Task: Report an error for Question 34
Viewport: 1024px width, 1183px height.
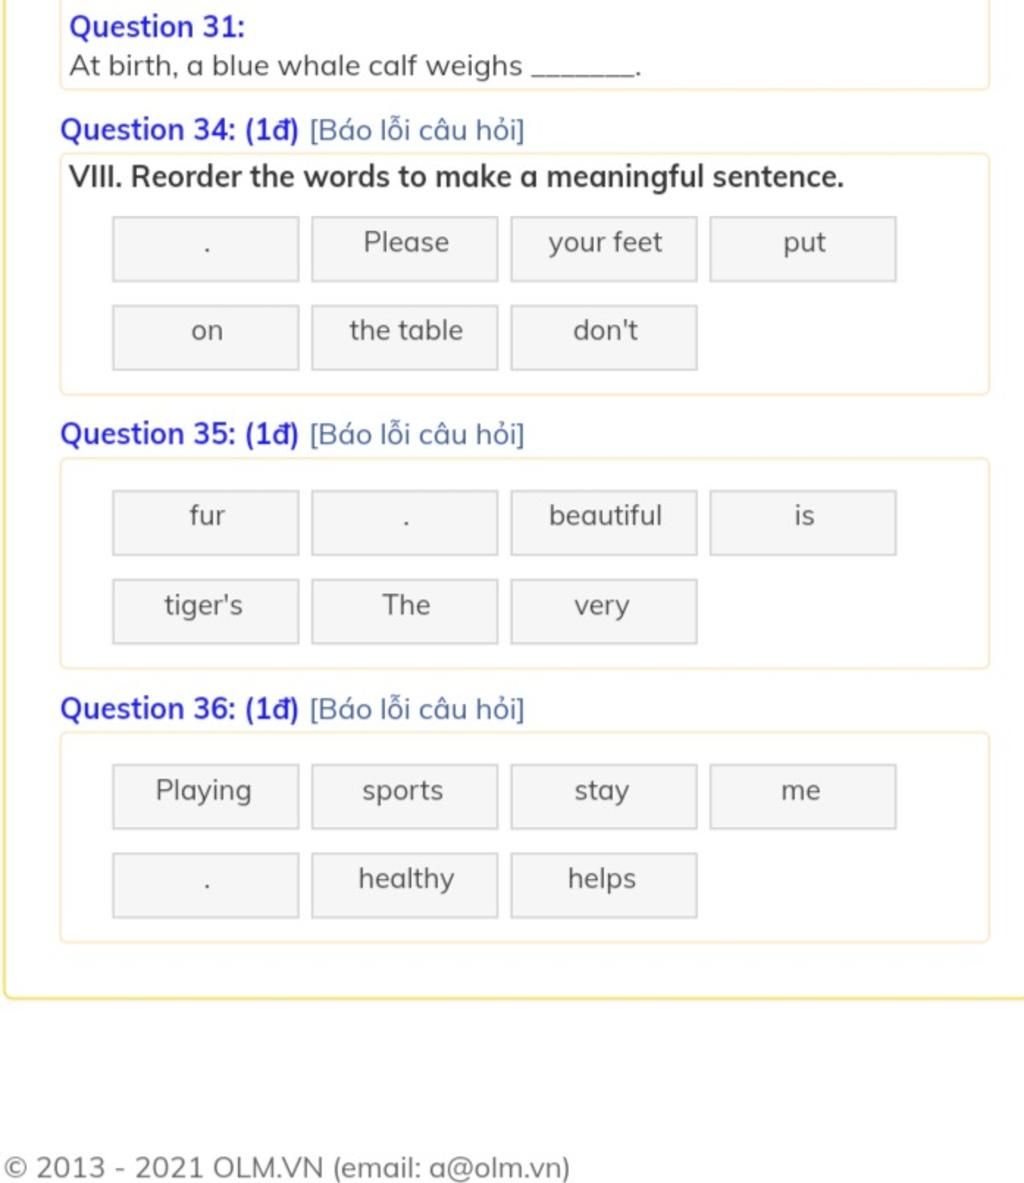Action: 417,130
